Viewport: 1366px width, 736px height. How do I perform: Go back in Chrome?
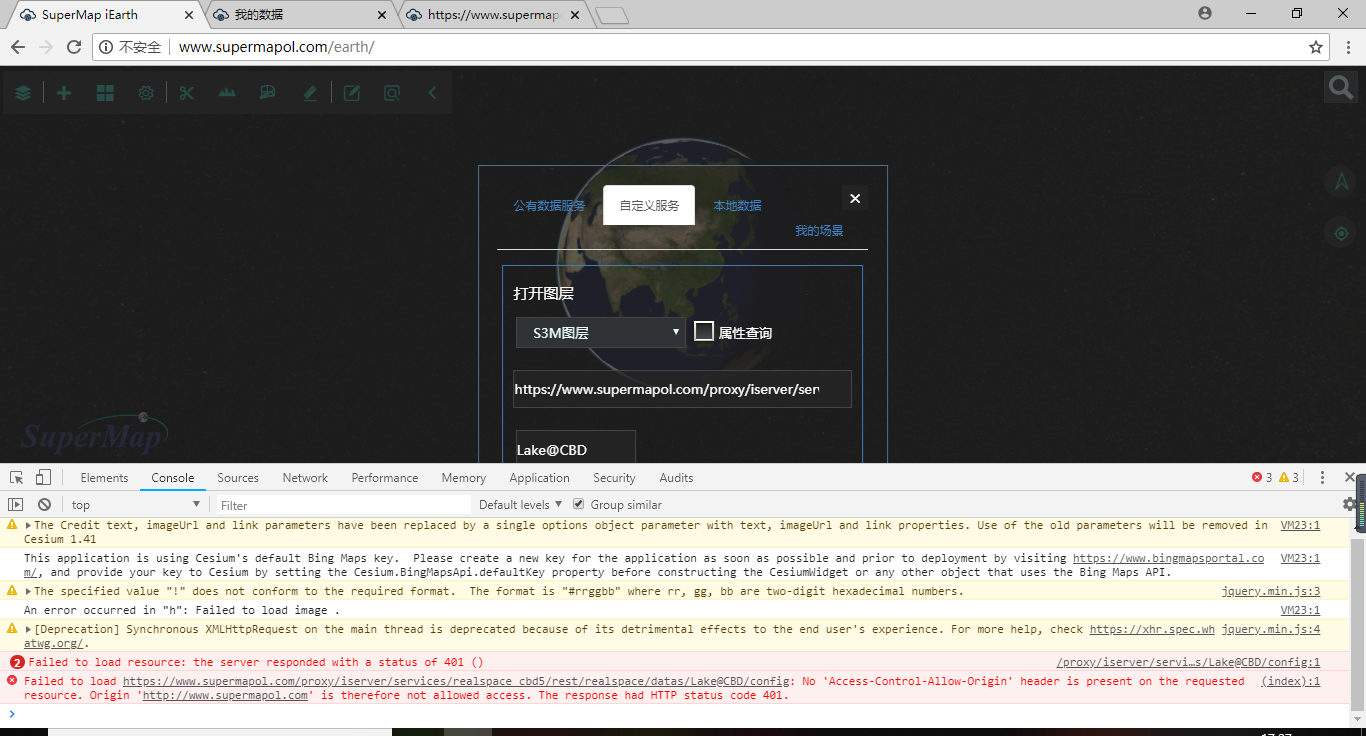tap(18, 47)
